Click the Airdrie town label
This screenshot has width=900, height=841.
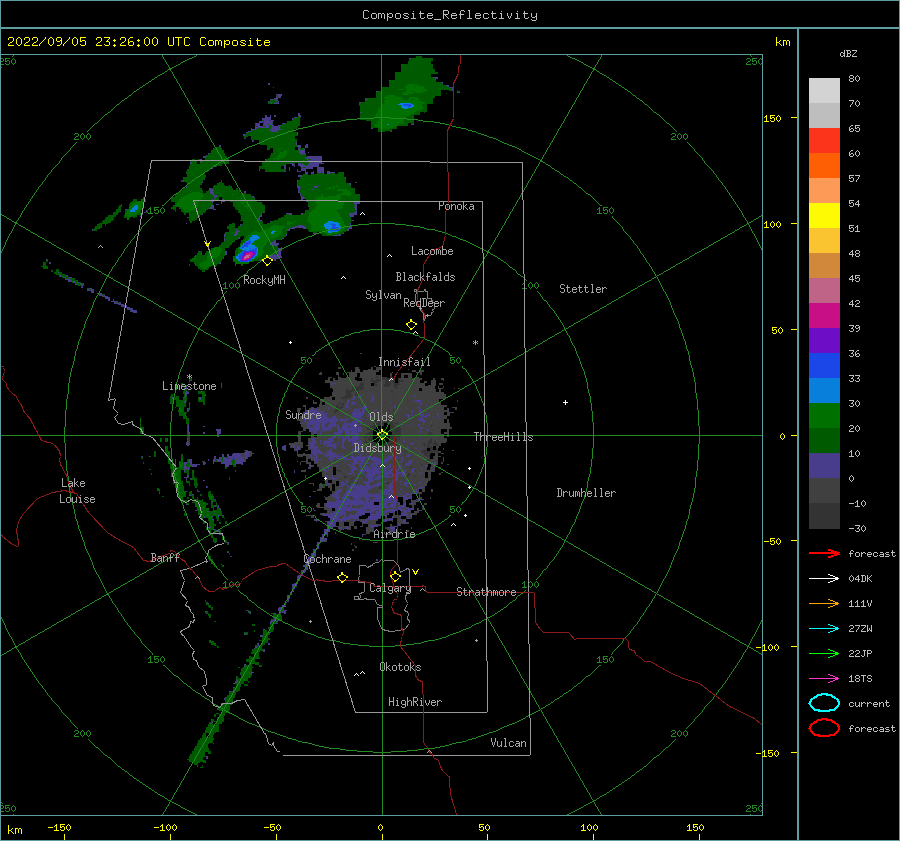pos(394,534)
